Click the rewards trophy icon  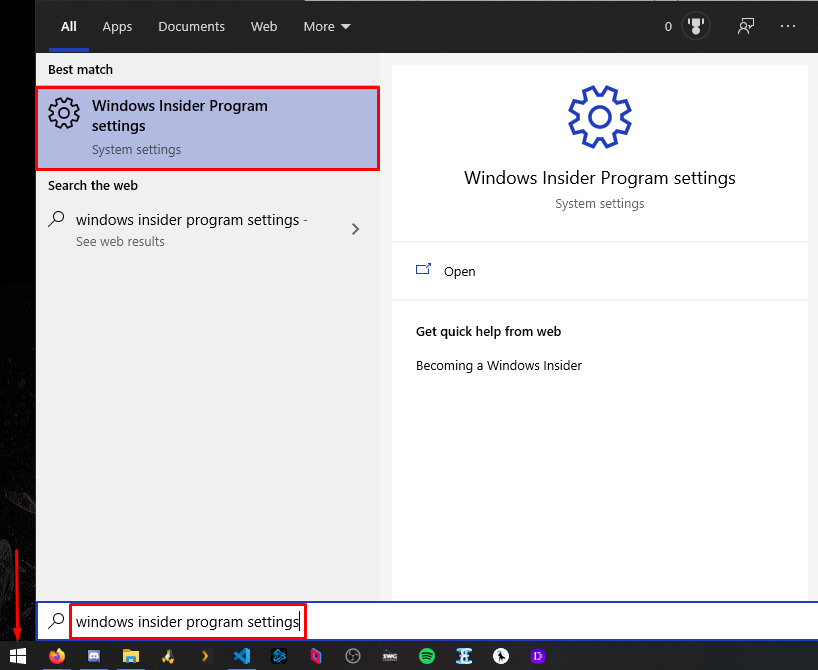696,26
